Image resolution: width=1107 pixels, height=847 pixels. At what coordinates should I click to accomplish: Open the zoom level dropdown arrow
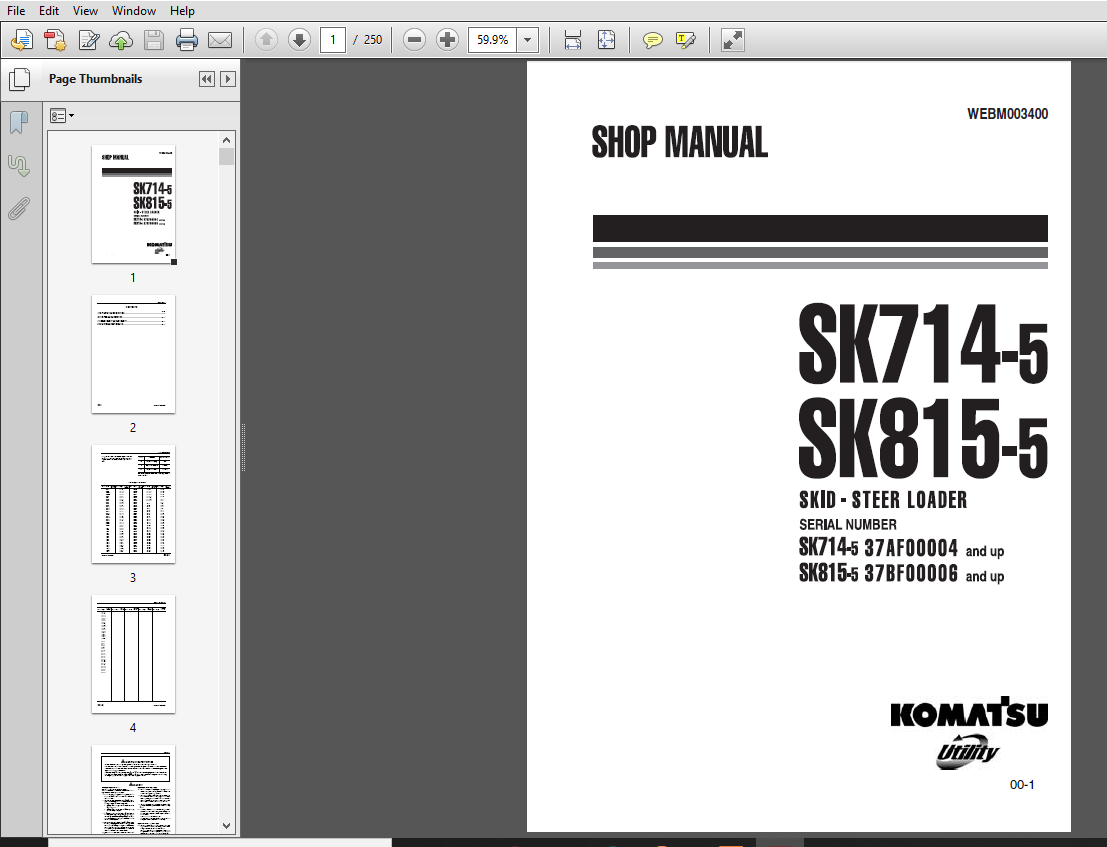[527, 40]
